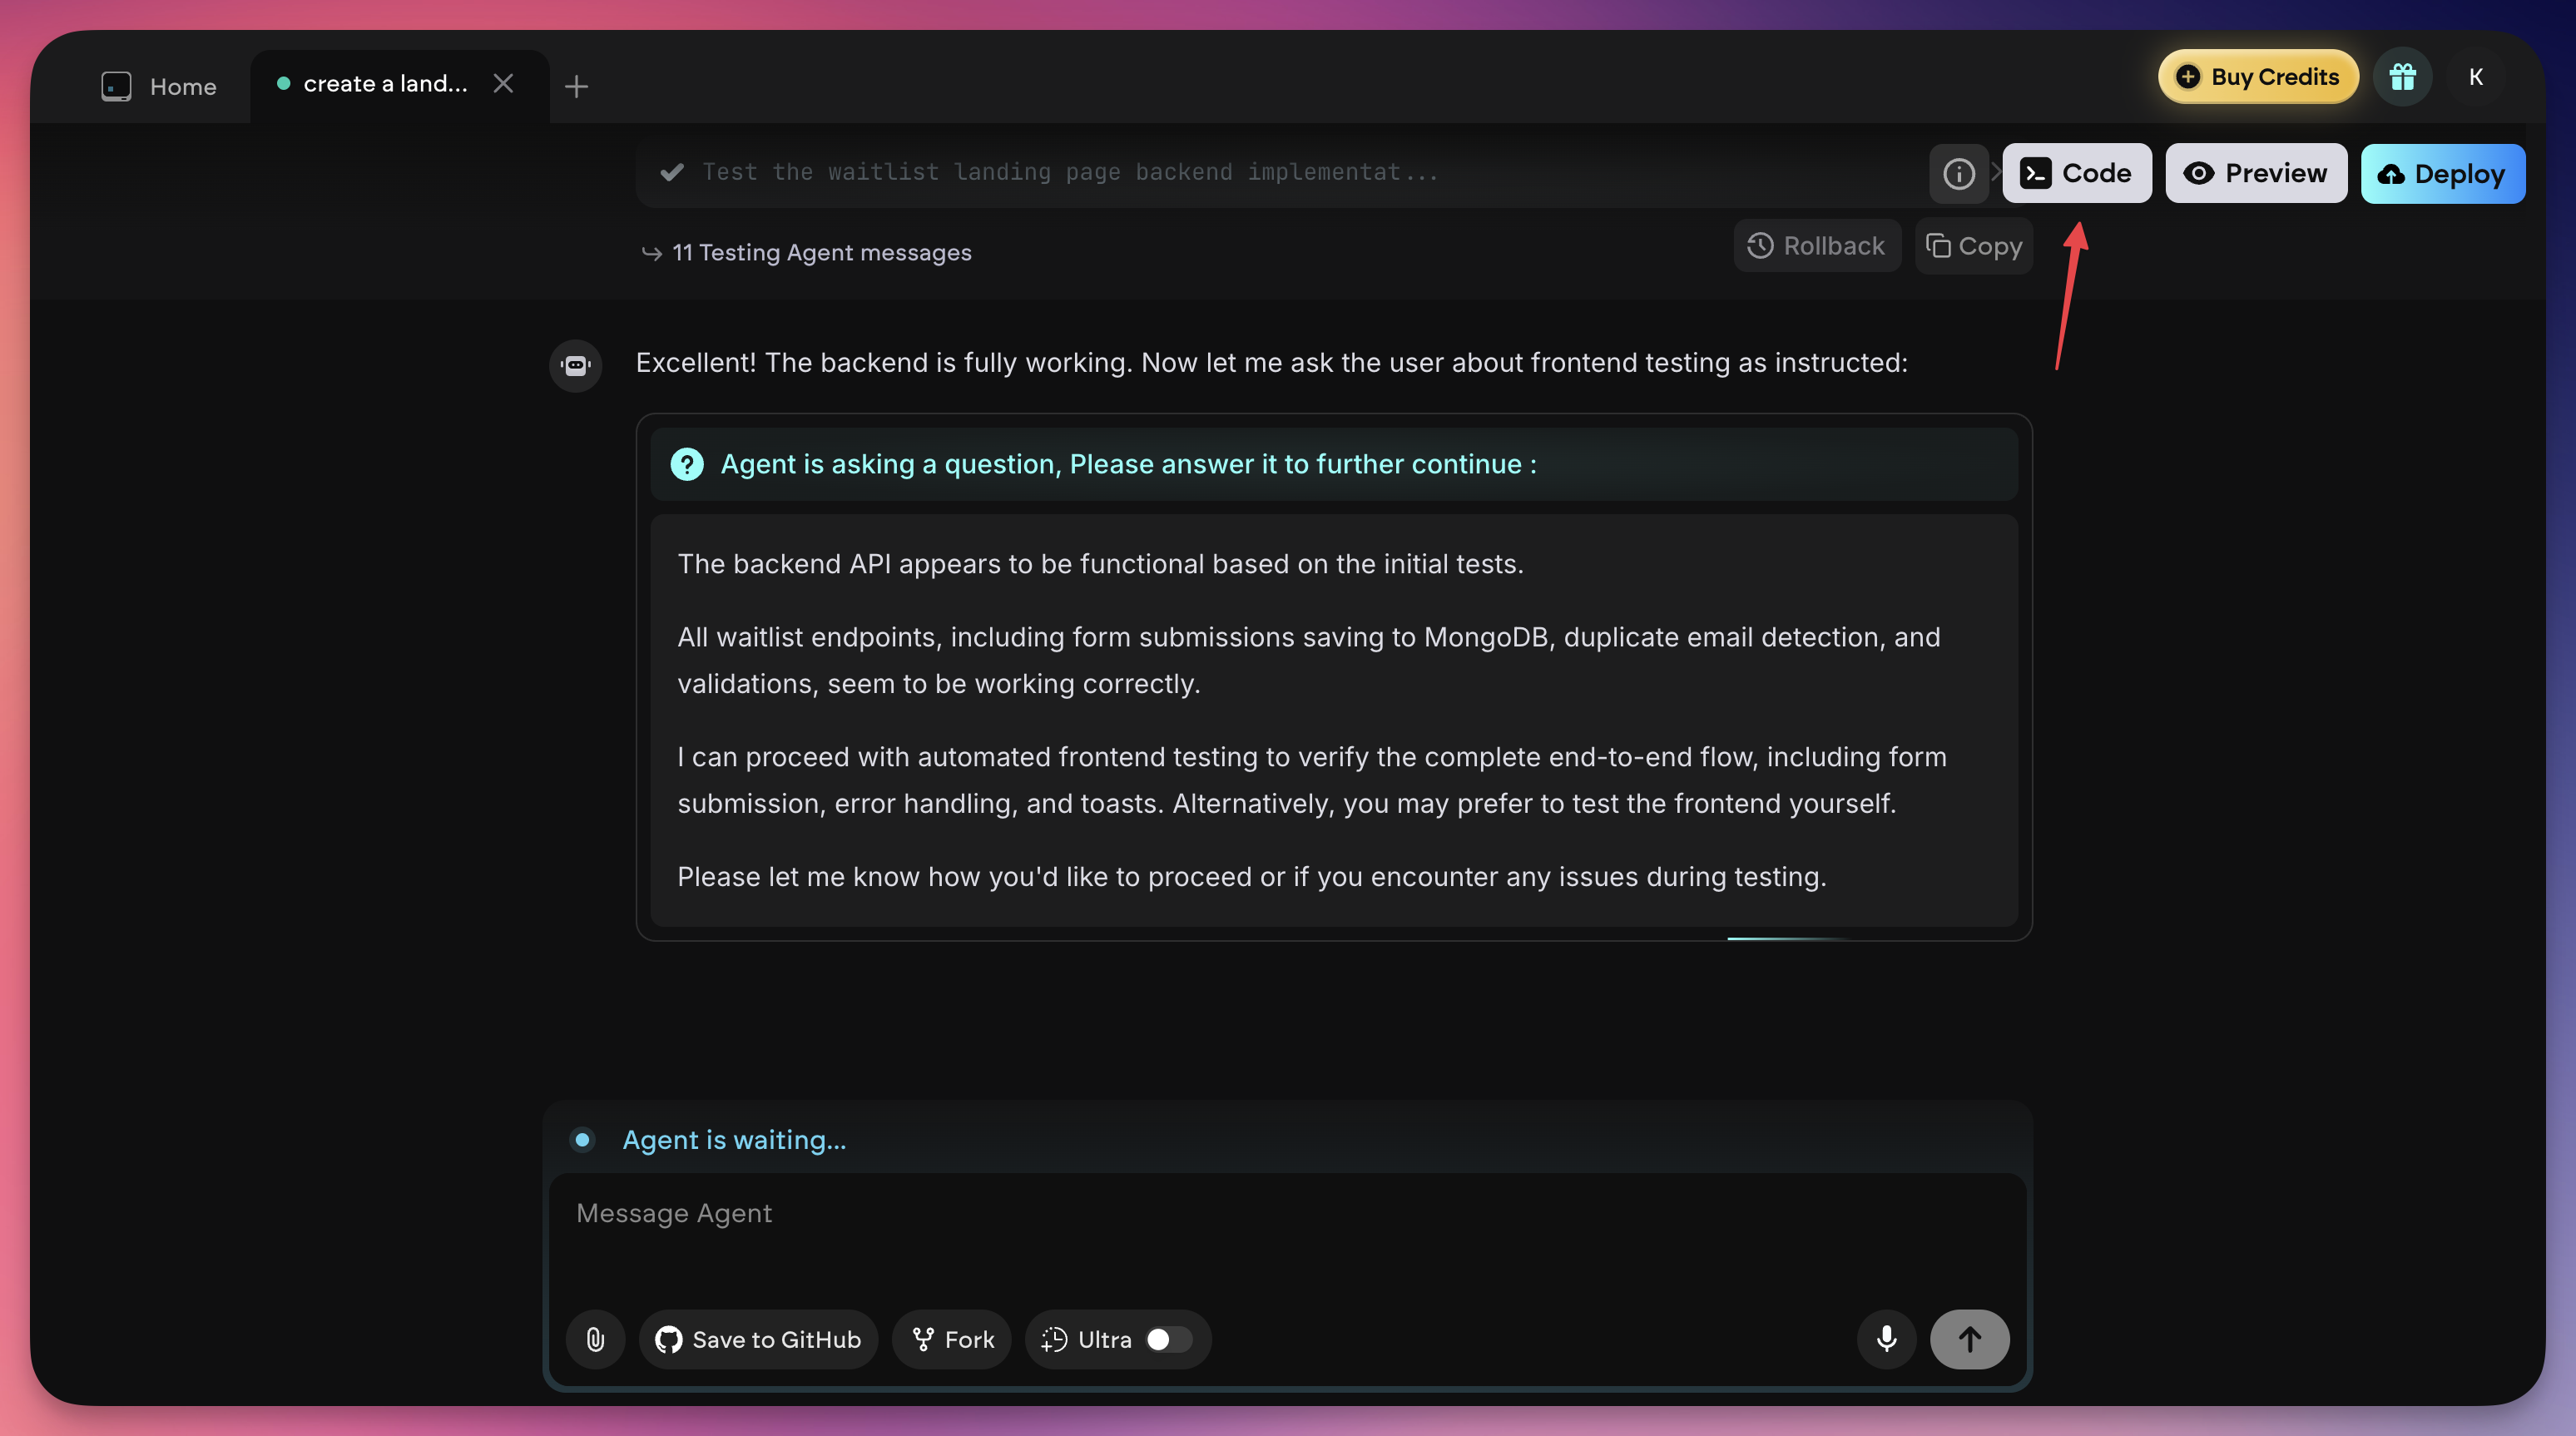This screenshot has width=2576, height=1436.
Task: Click the chevron next to the info icon
Action: pyautogui.click(x=1997, y=172)
